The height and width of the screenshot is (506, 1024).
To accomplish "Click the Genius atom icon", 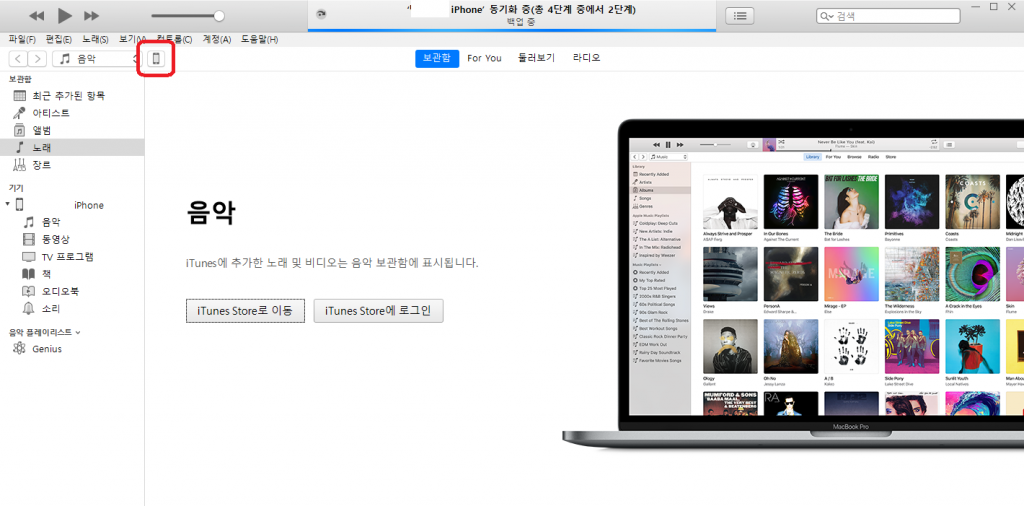I will [x=20, y=349].
